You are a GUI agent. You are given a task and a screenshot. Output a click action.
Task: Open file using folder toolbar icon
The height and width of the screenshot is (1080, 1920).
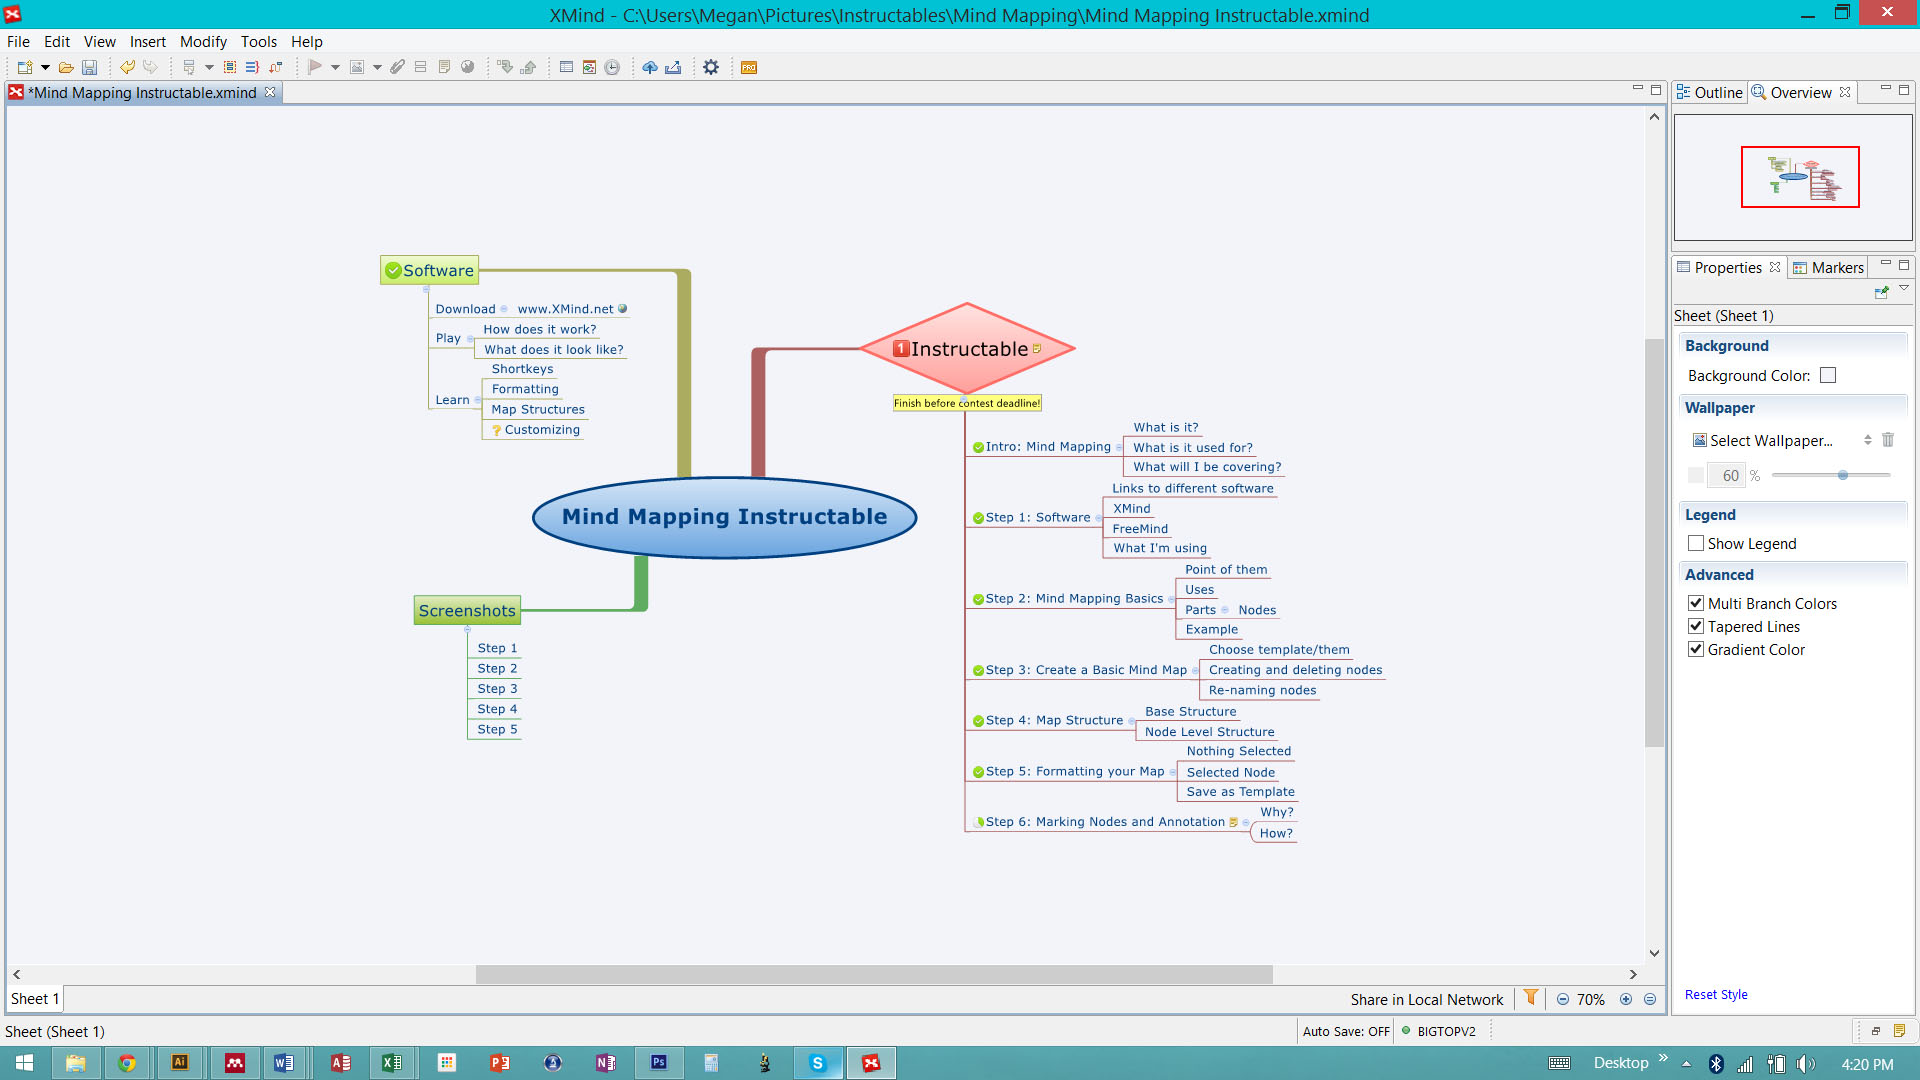(x=65, y=67)
